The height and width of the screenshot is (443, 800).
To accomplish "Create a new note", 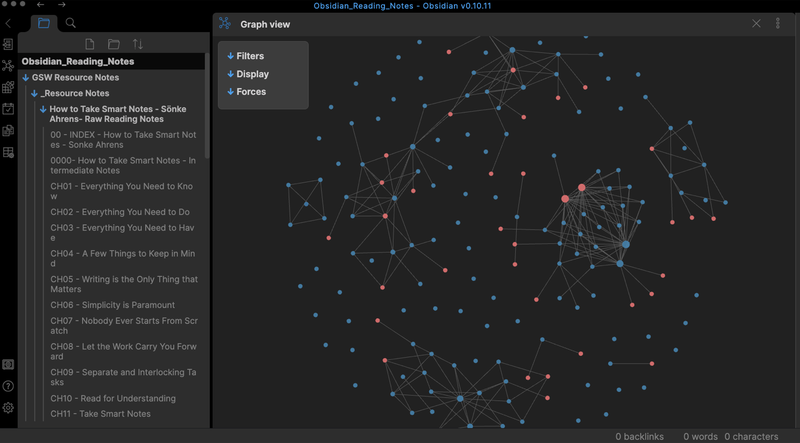I will pyautogui.click(x=90, y=44).
